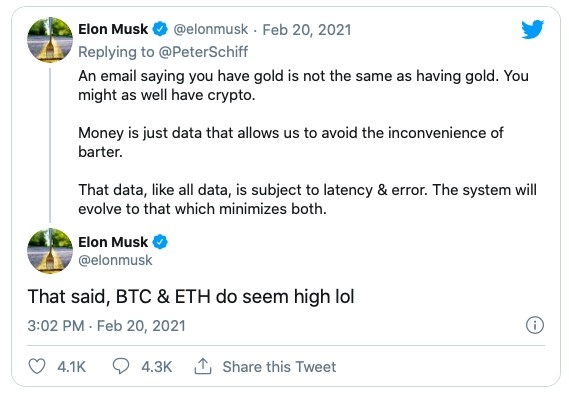
Task: Click the 4.3K replies count
Action: tap(157, 367)
